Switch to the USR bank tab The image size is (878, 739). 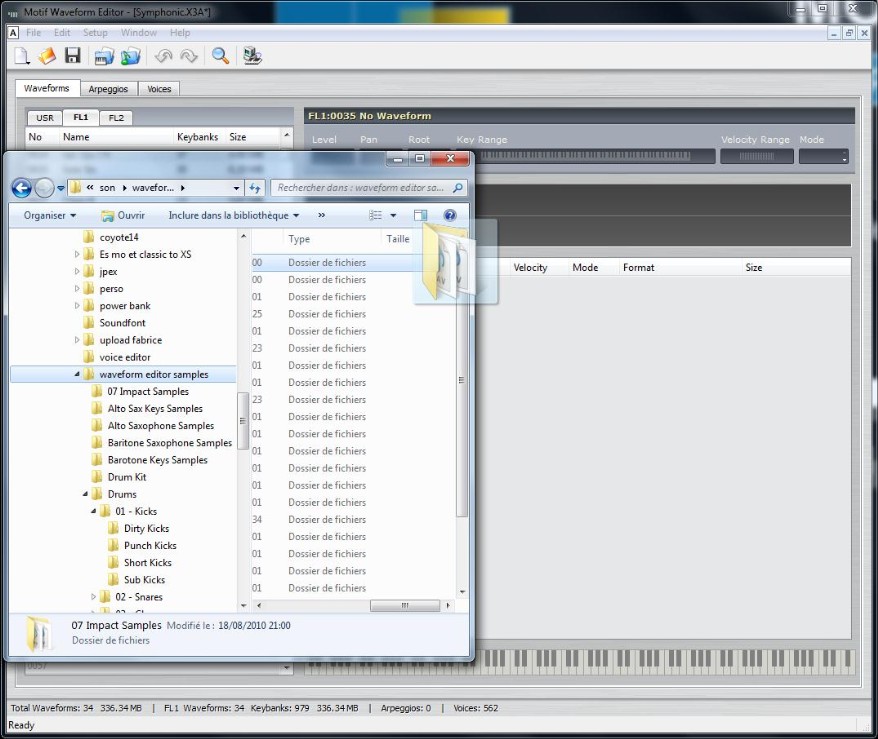45,118
